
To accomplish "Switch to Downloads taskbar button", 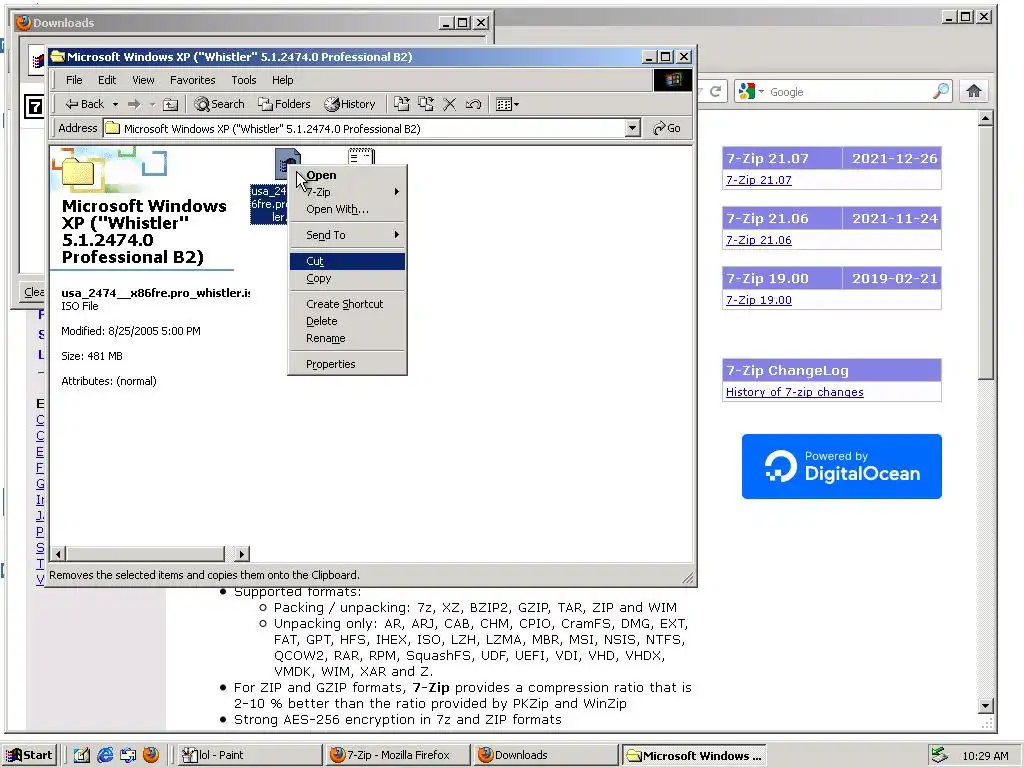I will pos(544,756).
